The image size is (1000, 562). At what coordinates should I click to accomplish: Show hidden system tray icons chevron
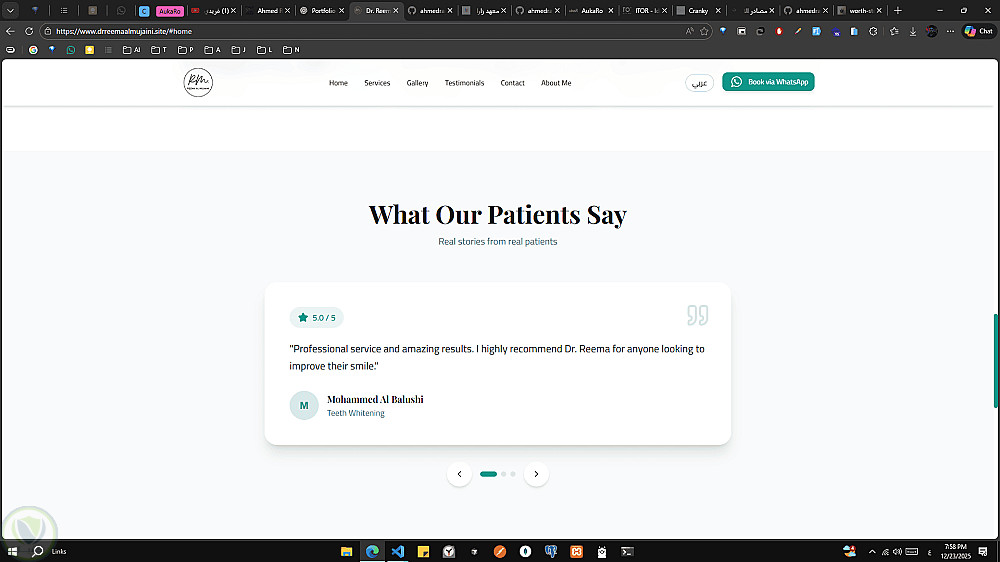point(872,552)
